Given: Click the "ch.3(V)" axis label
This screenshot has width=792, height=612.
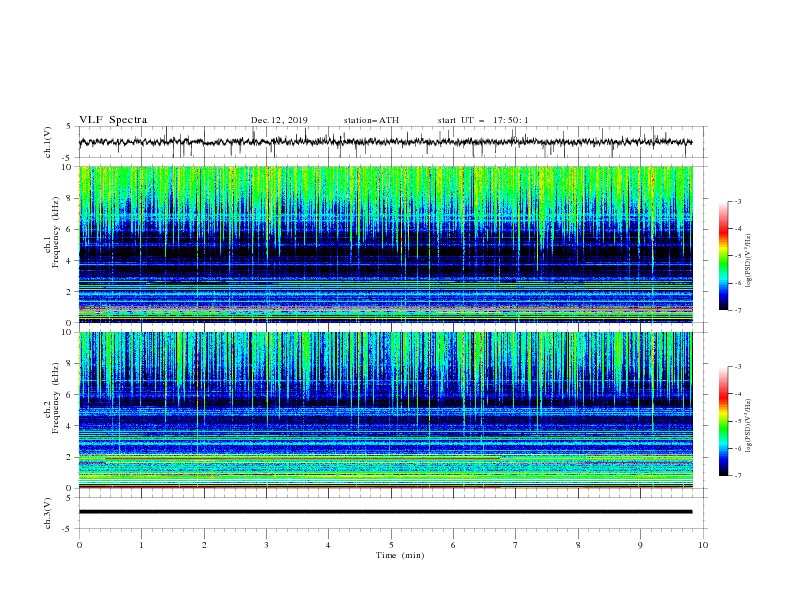Looking at the screenshot, I should coord(48,513).
